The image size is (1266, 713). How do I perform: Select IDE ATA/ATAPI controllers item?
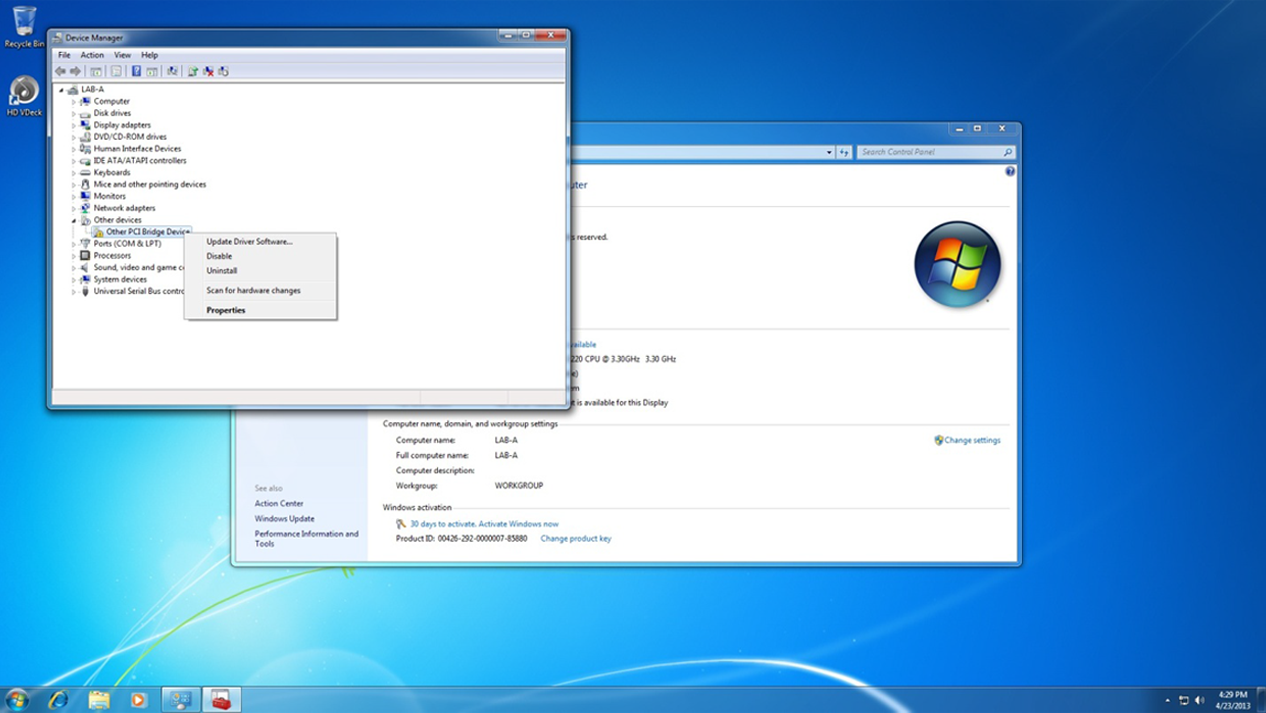point(139,161)
